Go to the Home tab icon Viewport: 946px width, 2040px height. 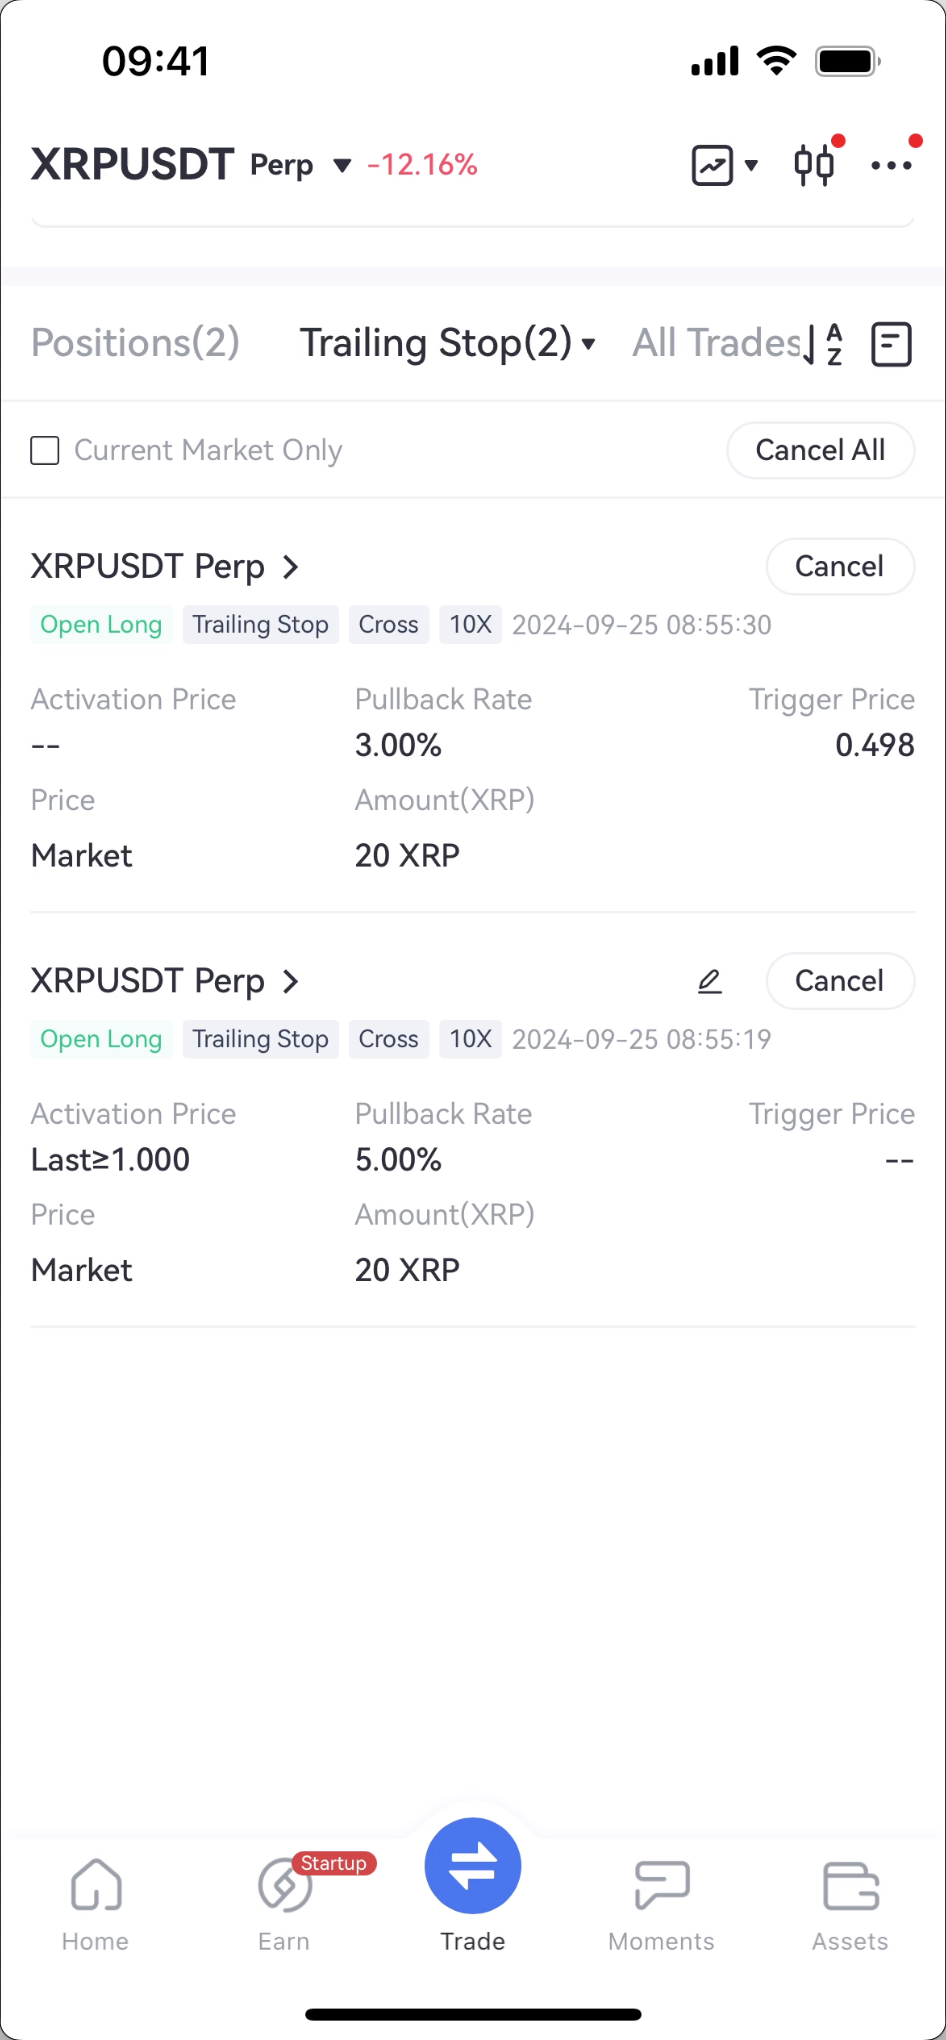(x=96, y=1886)
